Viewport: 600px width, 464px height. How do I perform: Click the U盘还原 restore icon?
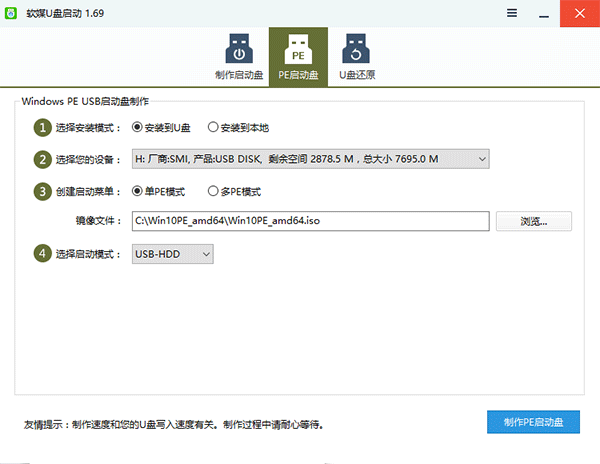(355, 50)
